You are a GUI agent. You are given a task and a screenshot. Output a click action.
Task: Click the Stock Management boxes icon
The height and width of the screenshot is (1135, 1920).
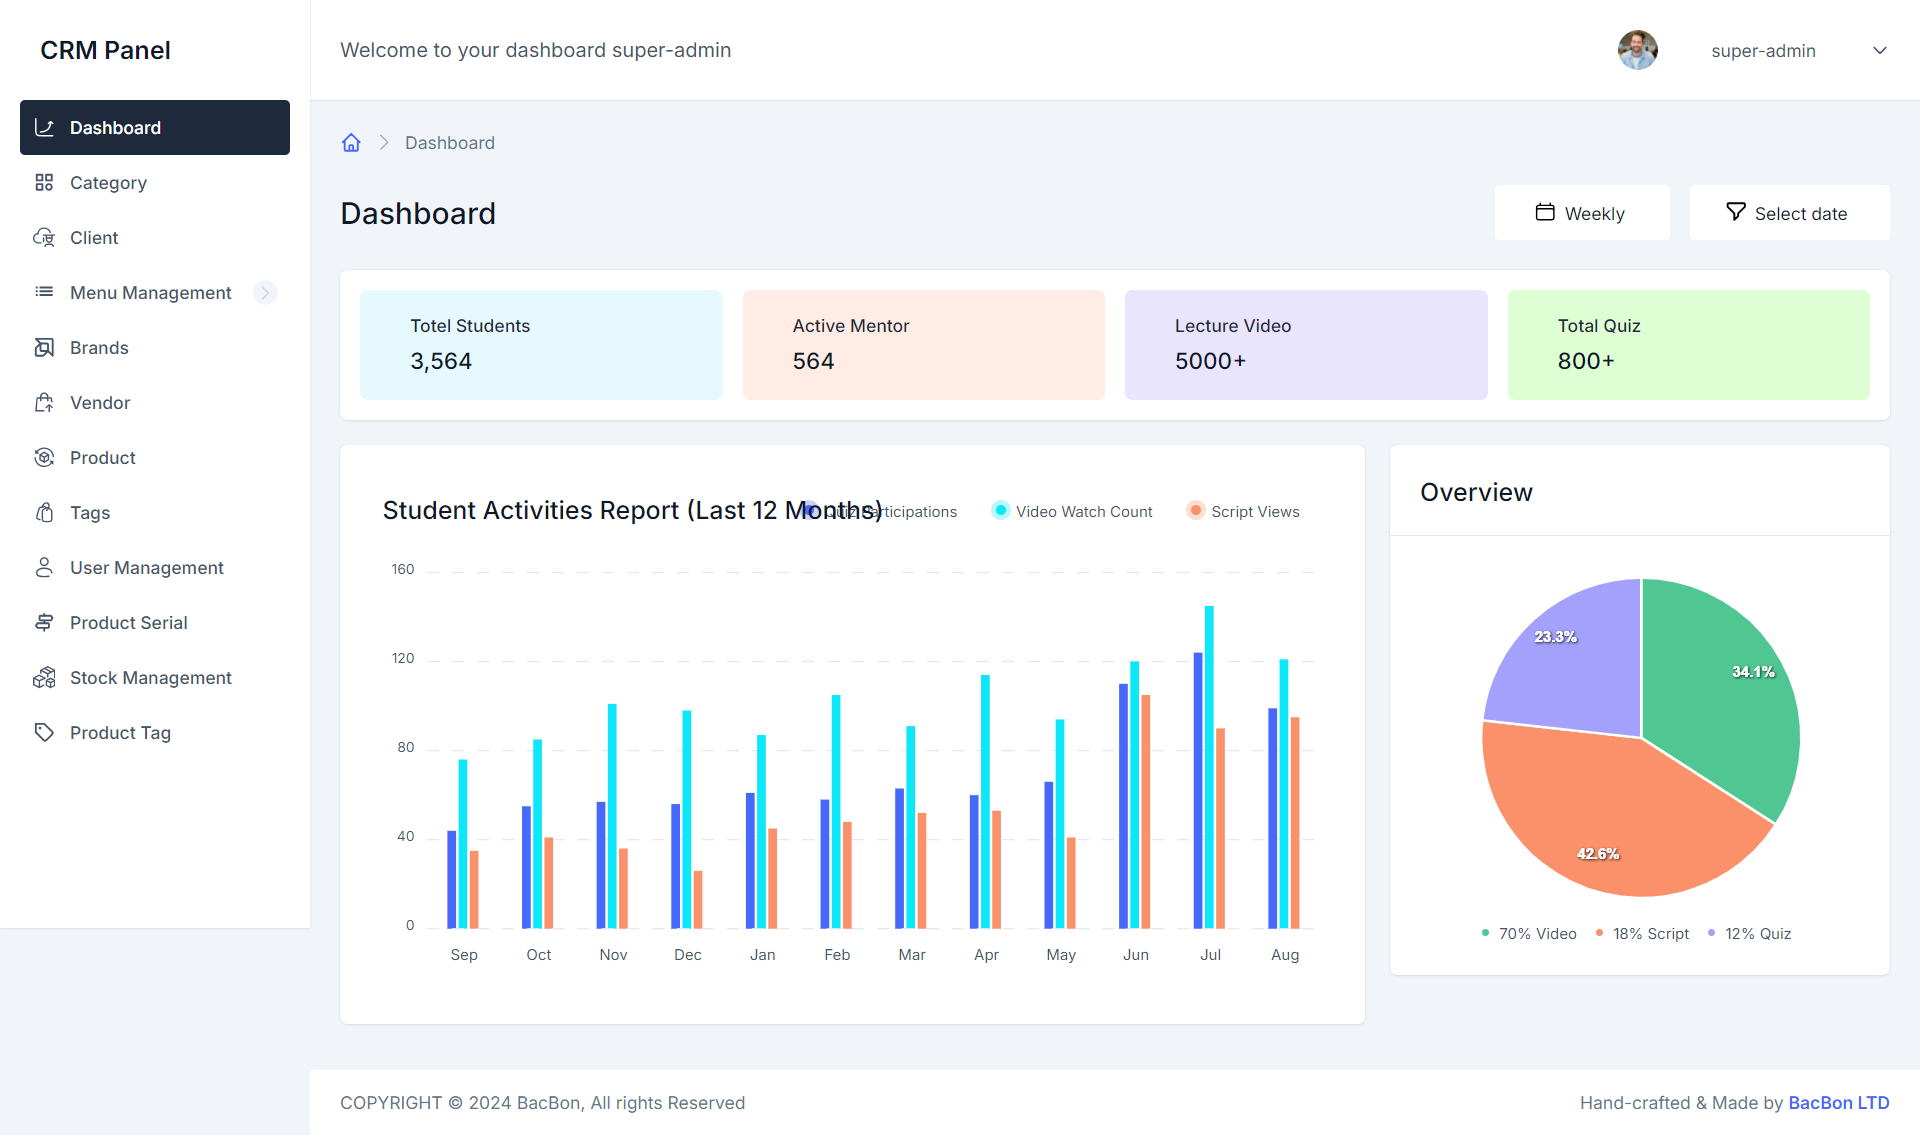[44, 677]
